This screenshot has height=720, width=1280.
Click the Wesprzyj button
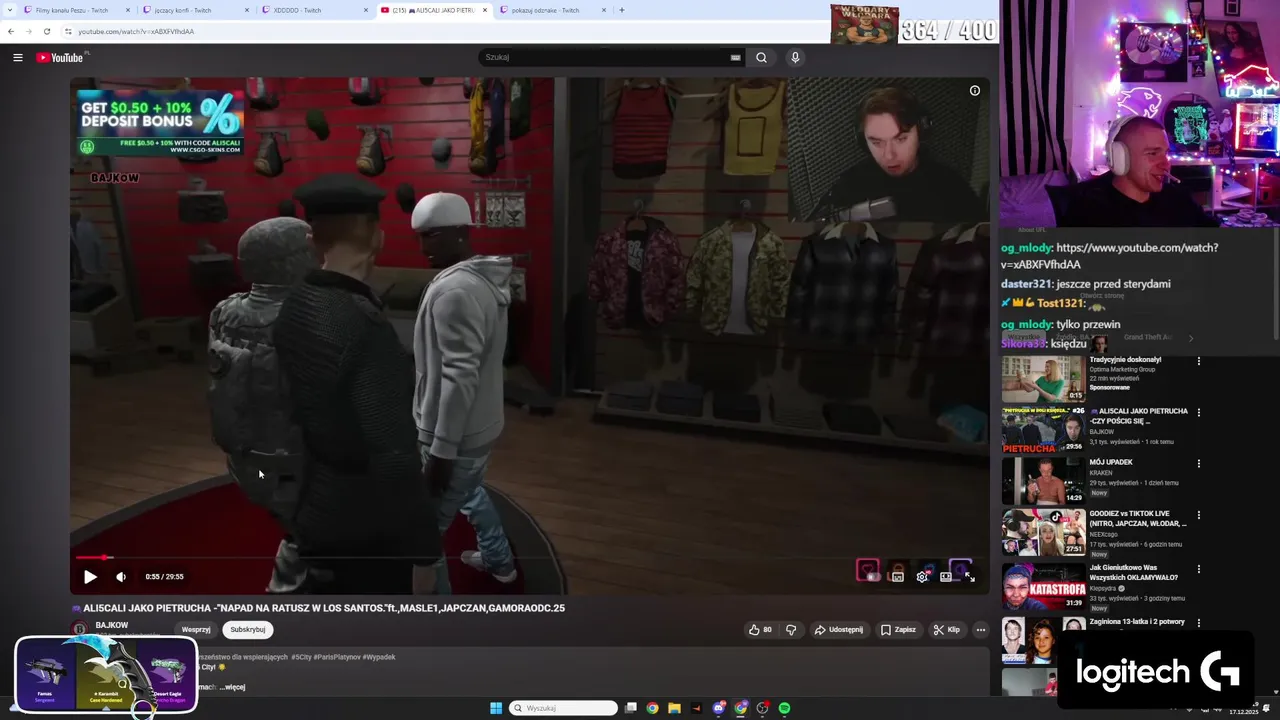coord(196,630)
